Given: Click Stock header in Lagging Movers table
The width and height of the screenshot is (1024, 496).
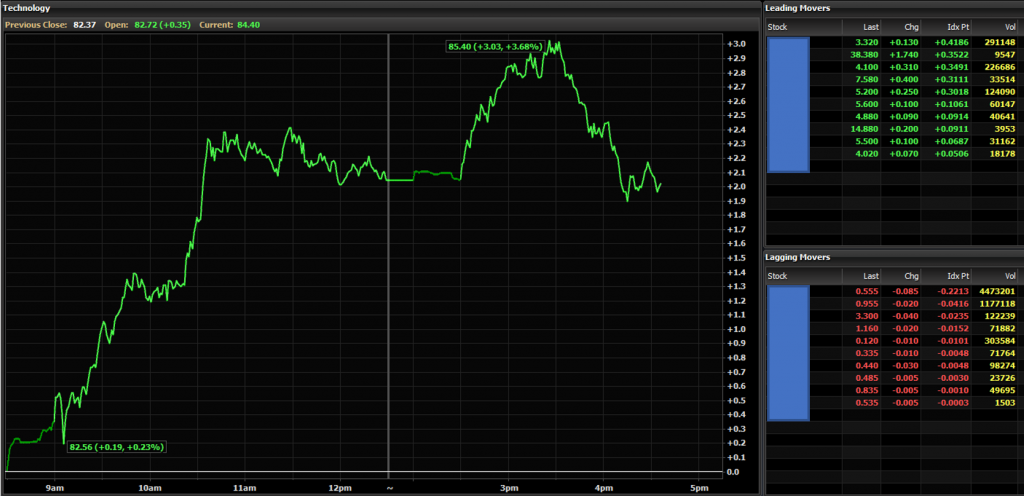Looking at the screenshot, I should pos(778,276).
